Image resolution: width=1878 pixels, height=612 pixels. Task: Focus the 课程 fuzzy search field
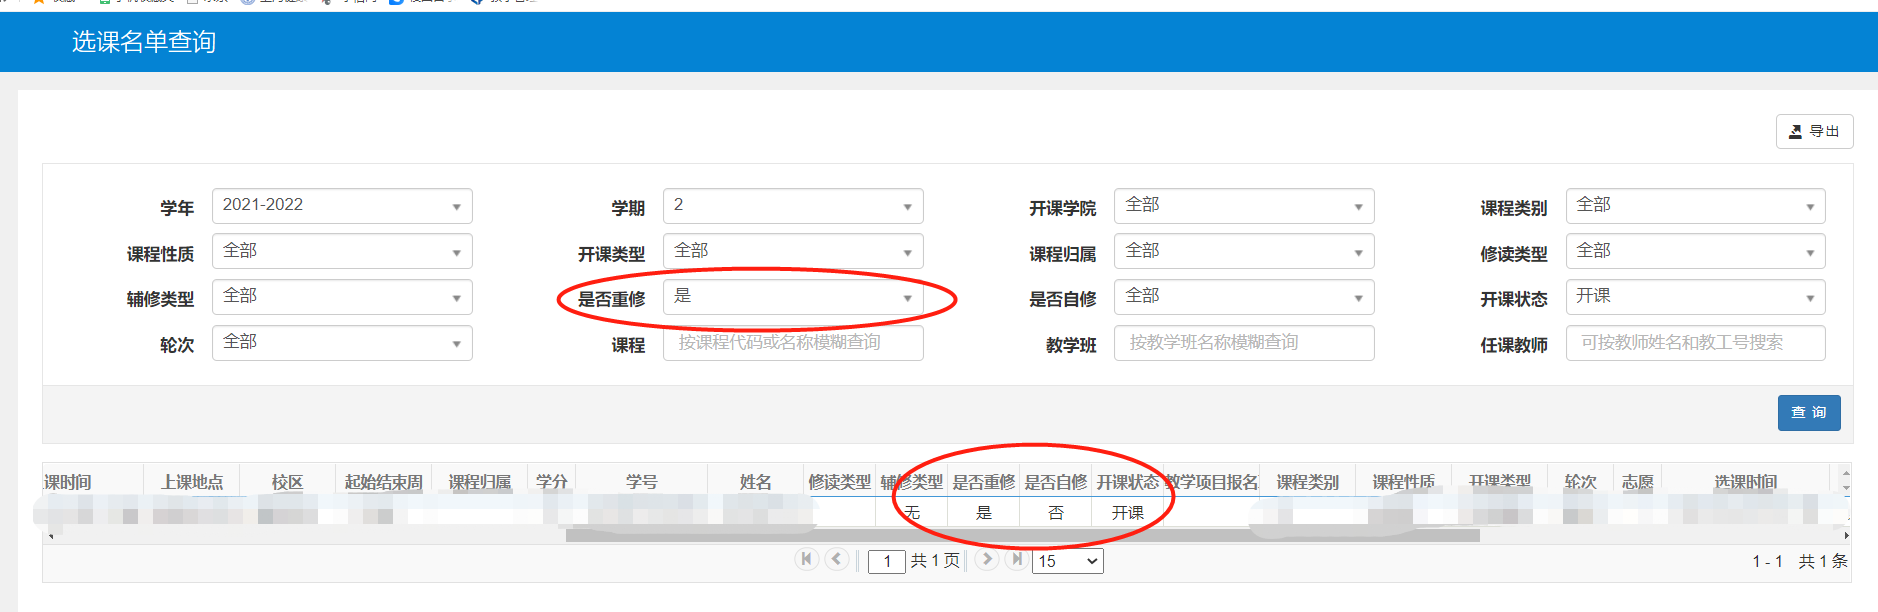pyautogui.click(x=792, y=343)
